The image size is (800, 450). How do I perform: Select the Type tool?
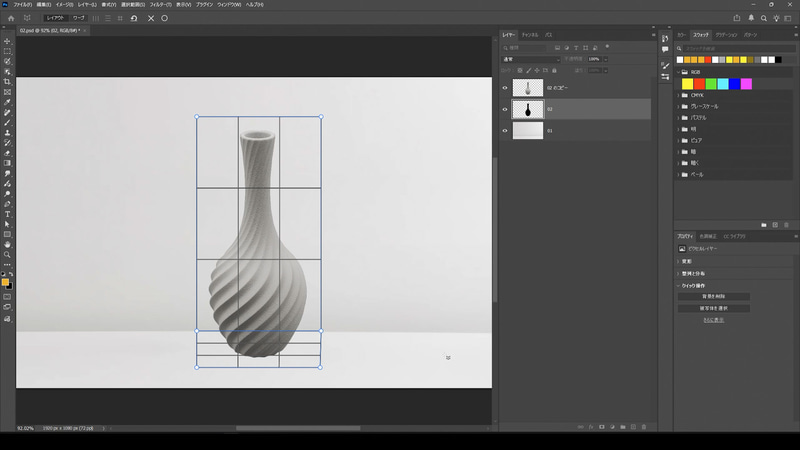coord(7,214)
